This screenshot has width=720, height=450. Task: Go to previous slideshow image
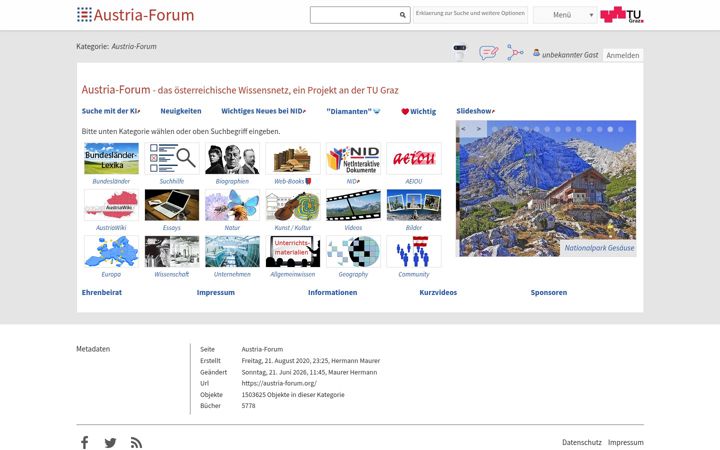click(464, 129)
